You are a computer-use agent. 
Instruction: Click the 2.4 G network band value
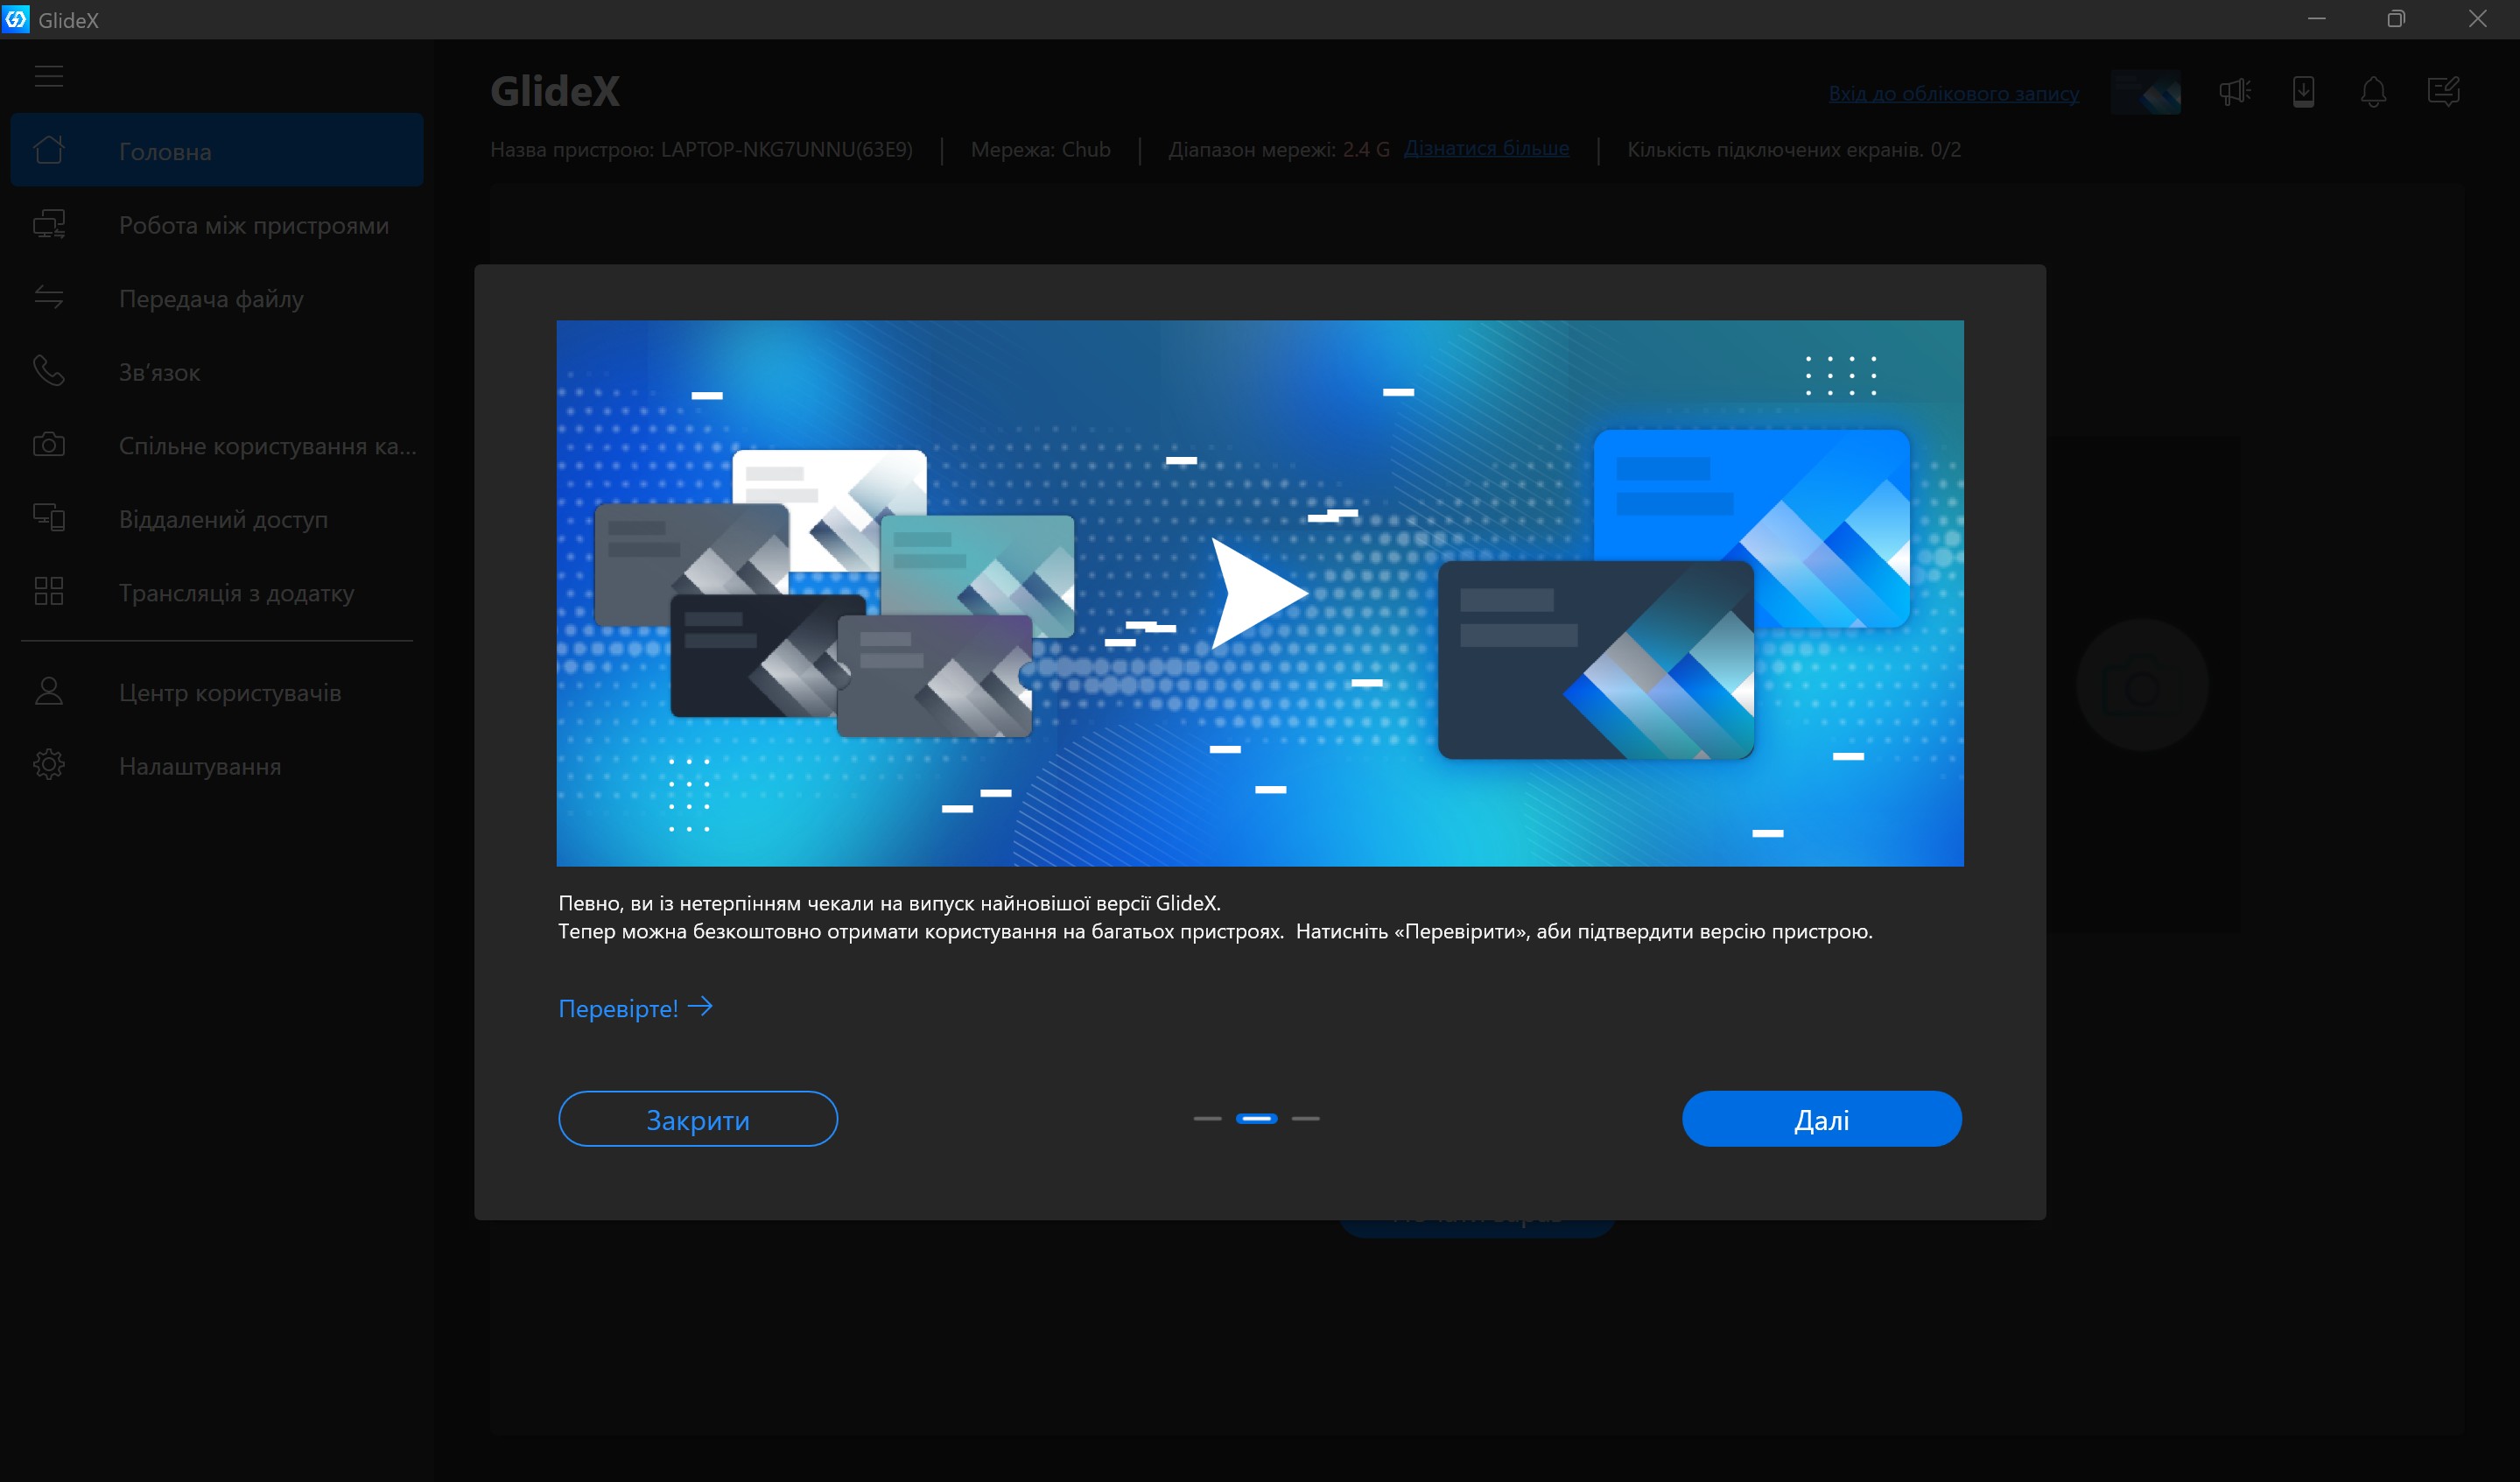[1366, 149]
